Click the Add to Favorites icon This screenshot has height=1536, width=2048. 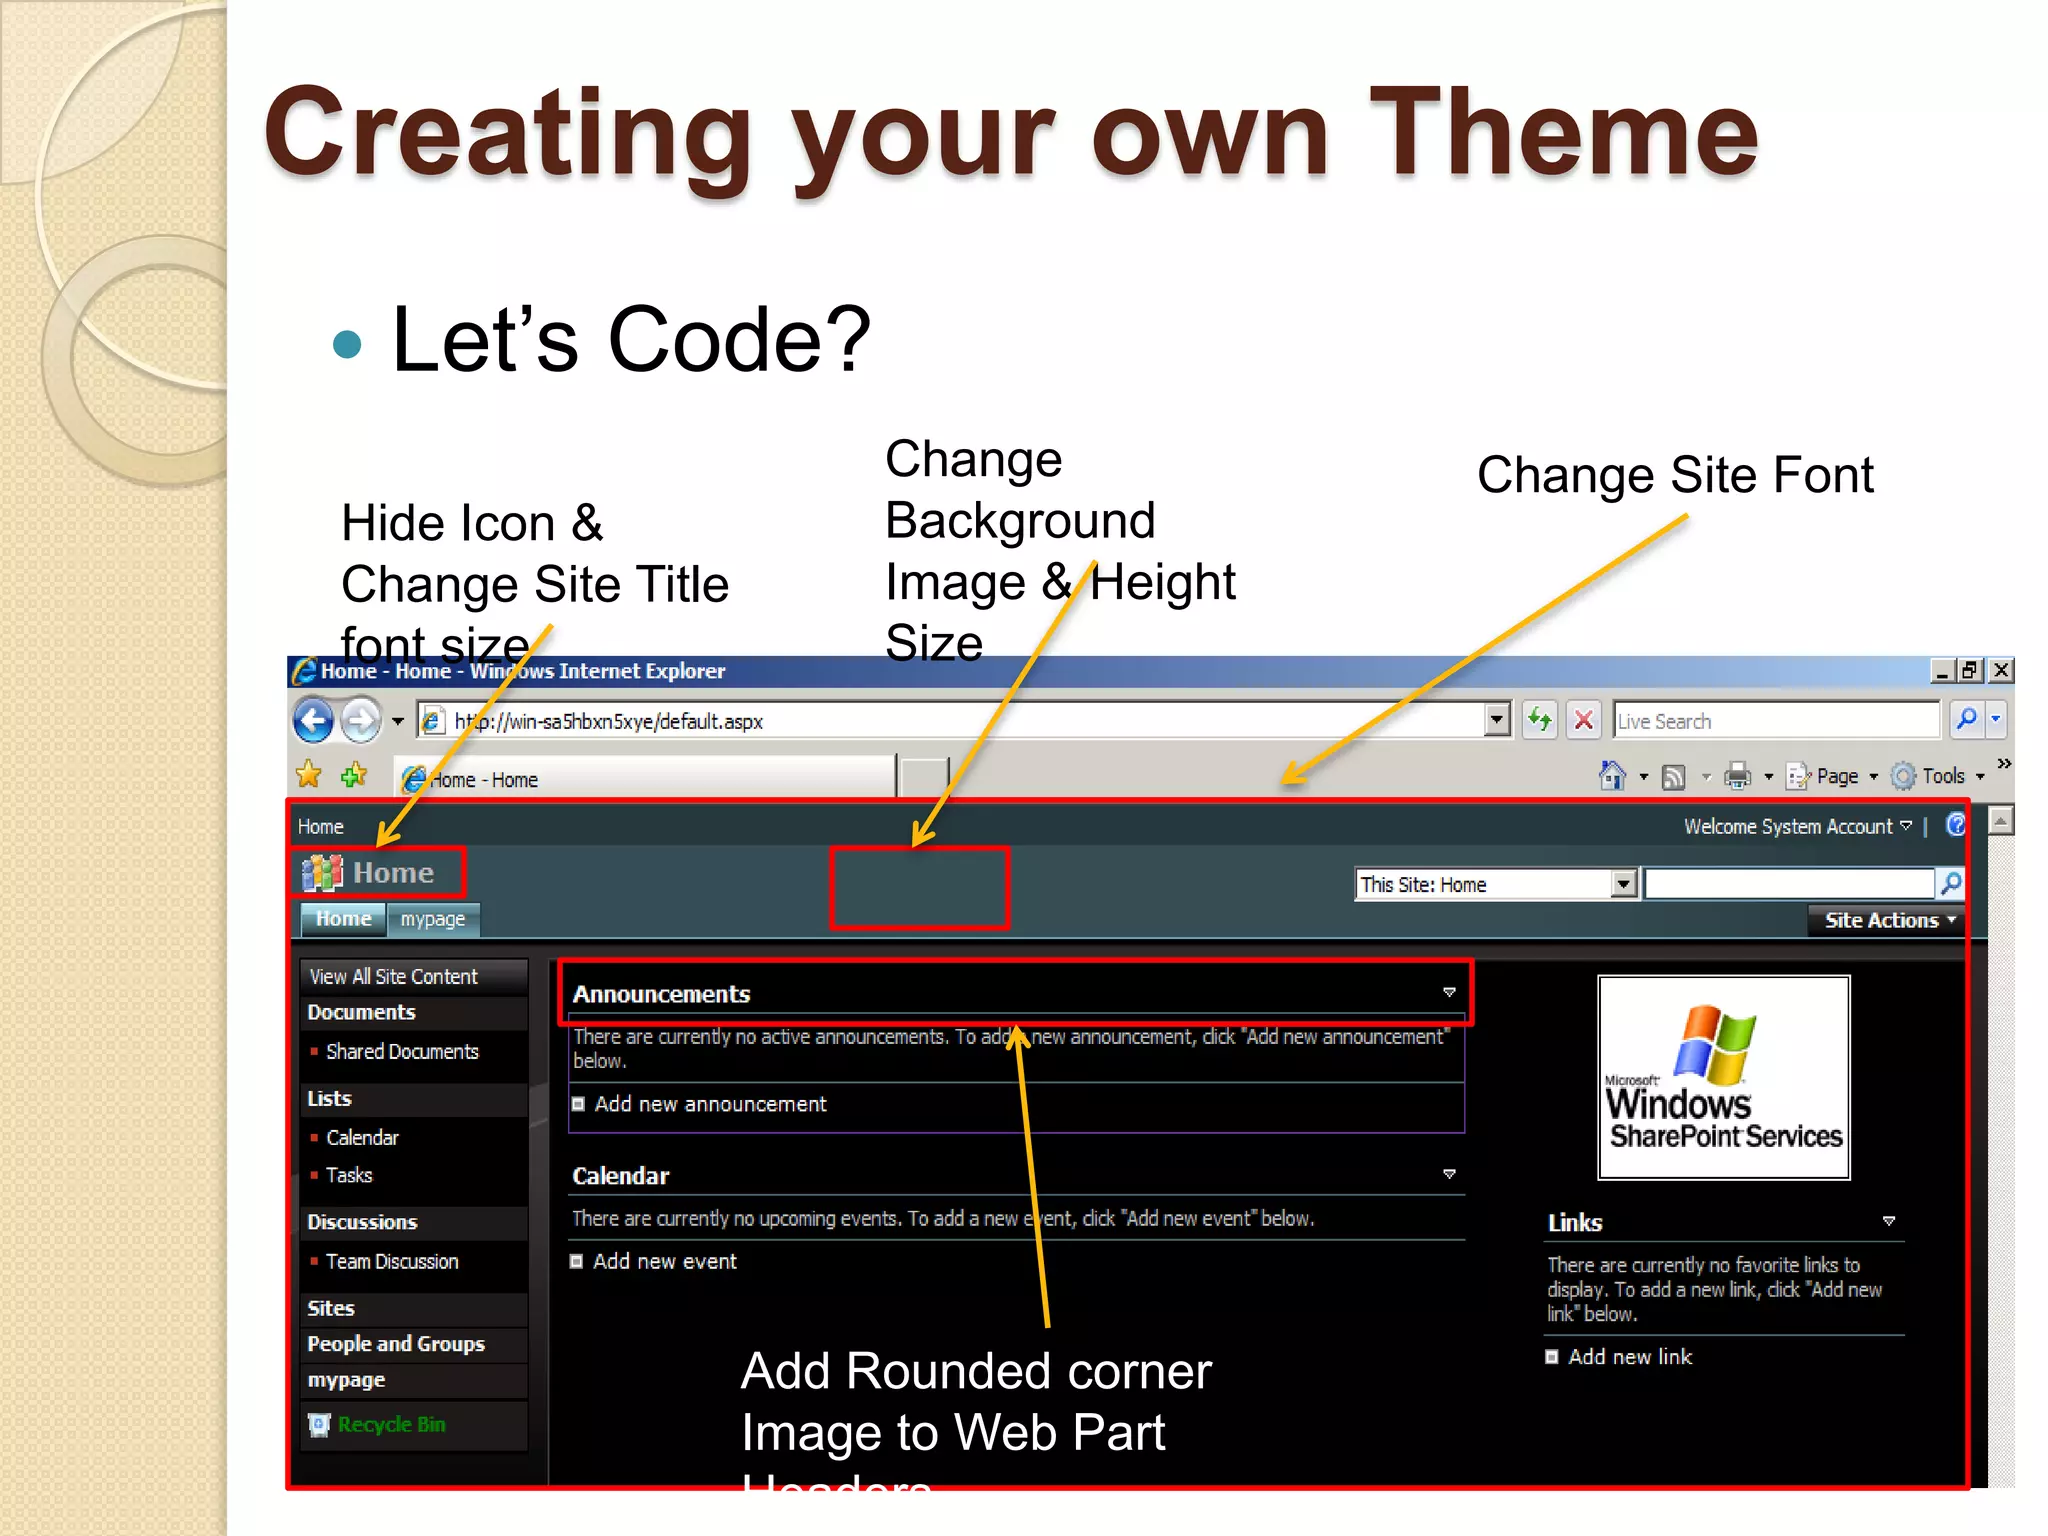point(354,775)
